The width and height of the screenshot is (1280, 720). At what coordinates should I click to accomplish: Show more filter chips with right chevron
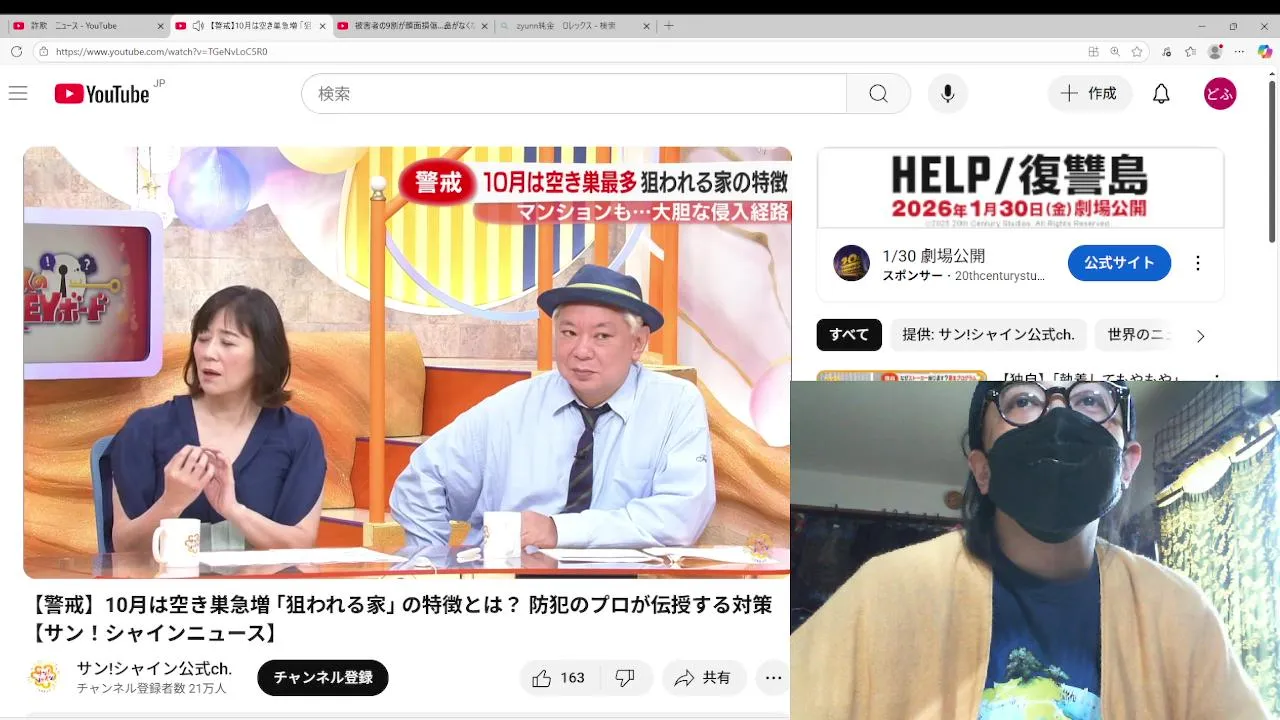tap(1201, 336)
